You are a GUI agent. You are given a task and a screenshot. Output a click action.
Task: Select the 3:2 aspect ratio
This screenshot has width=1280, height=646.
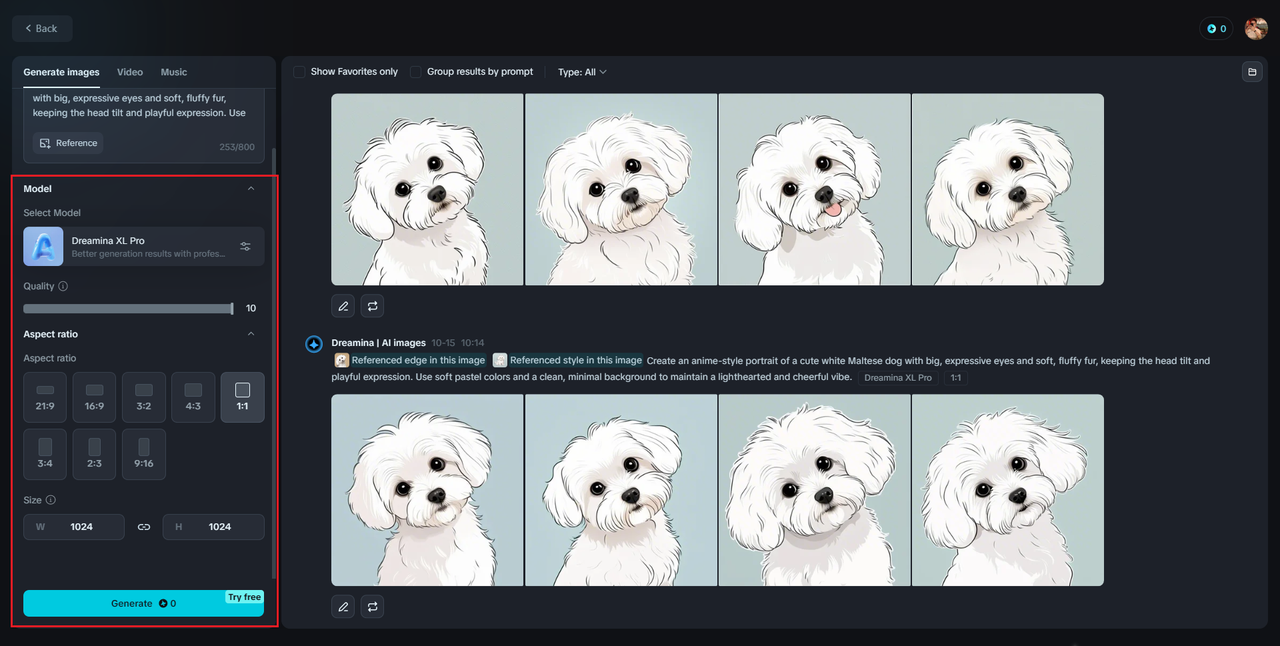click(144, 397)
